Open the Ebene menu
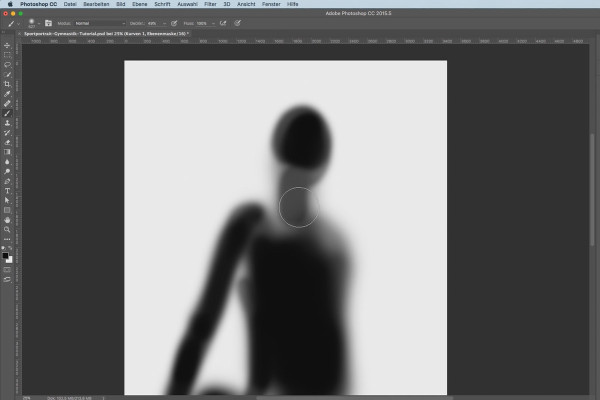The height and width of the screenshot is (400, 600). click(x=140, y=4)
